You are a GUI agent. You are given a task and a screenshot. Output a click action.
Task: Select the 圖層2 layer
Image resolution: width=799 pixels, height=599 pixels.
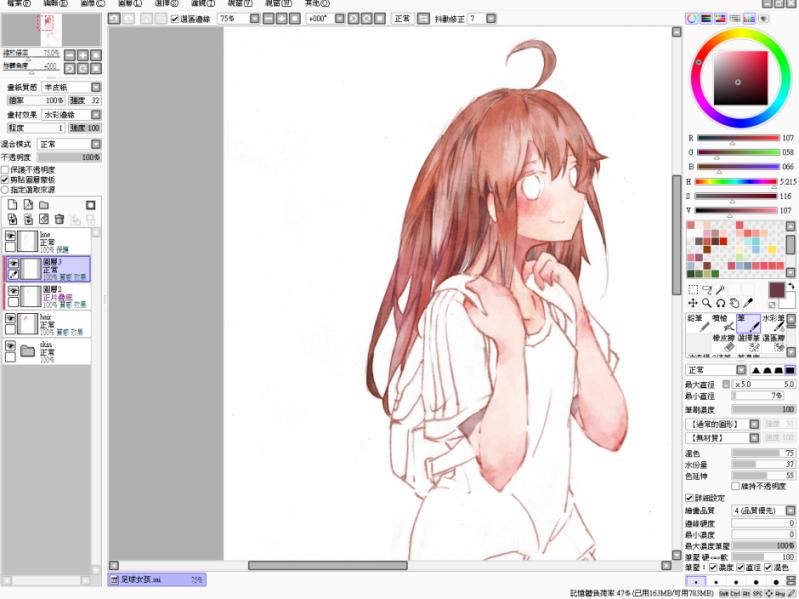pyautogui.click(x=48, y=296)
